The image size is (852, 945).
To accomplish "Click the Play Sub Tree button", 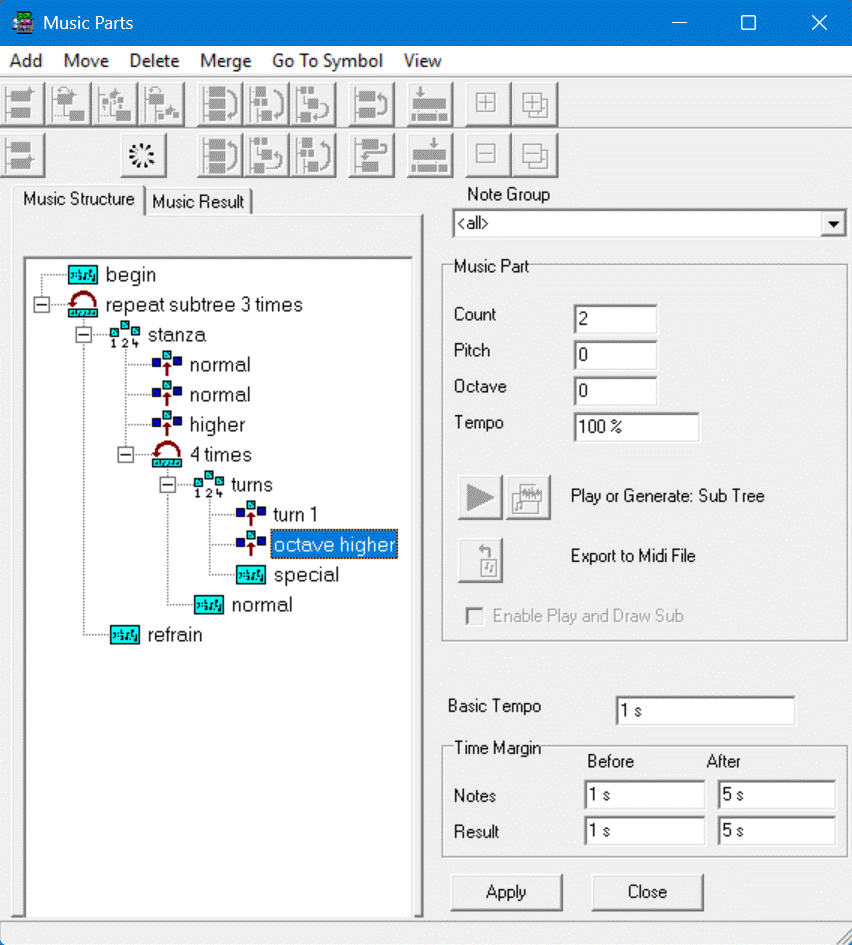I will pos(480,497).
